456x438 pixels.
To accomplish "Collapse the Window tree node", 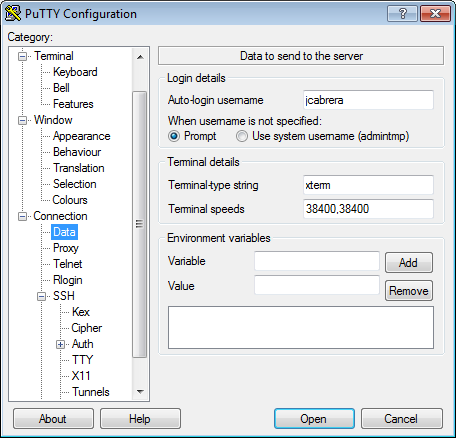I will [22, 120].
